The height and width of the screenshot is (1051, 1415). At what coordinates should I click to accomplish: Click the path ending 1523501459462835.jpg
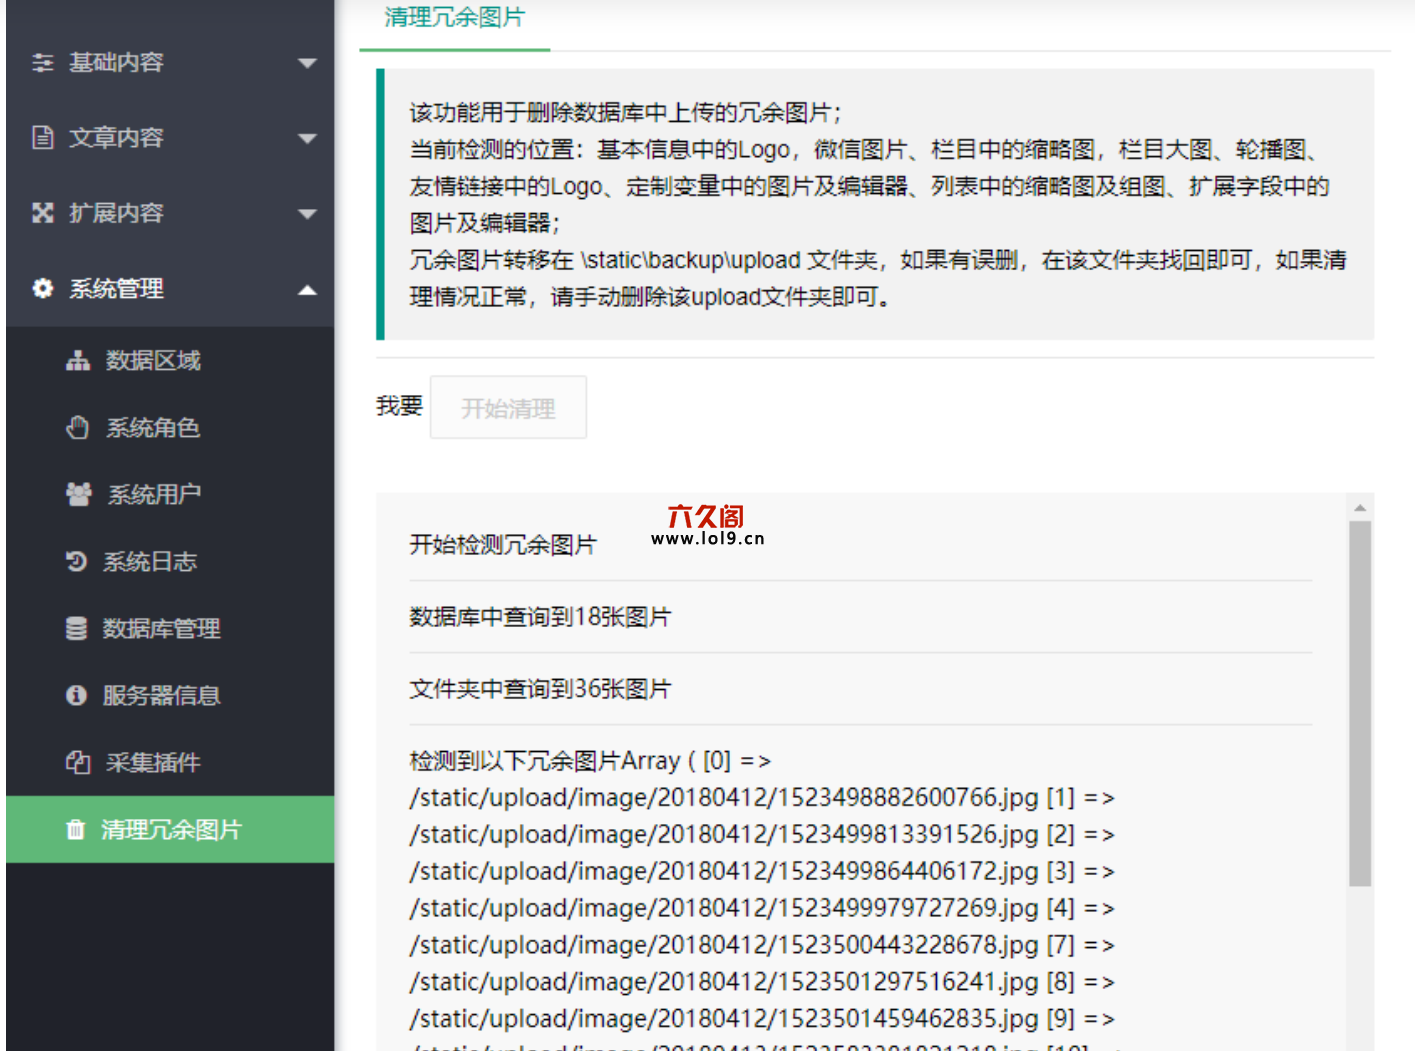click(725, 1019)
